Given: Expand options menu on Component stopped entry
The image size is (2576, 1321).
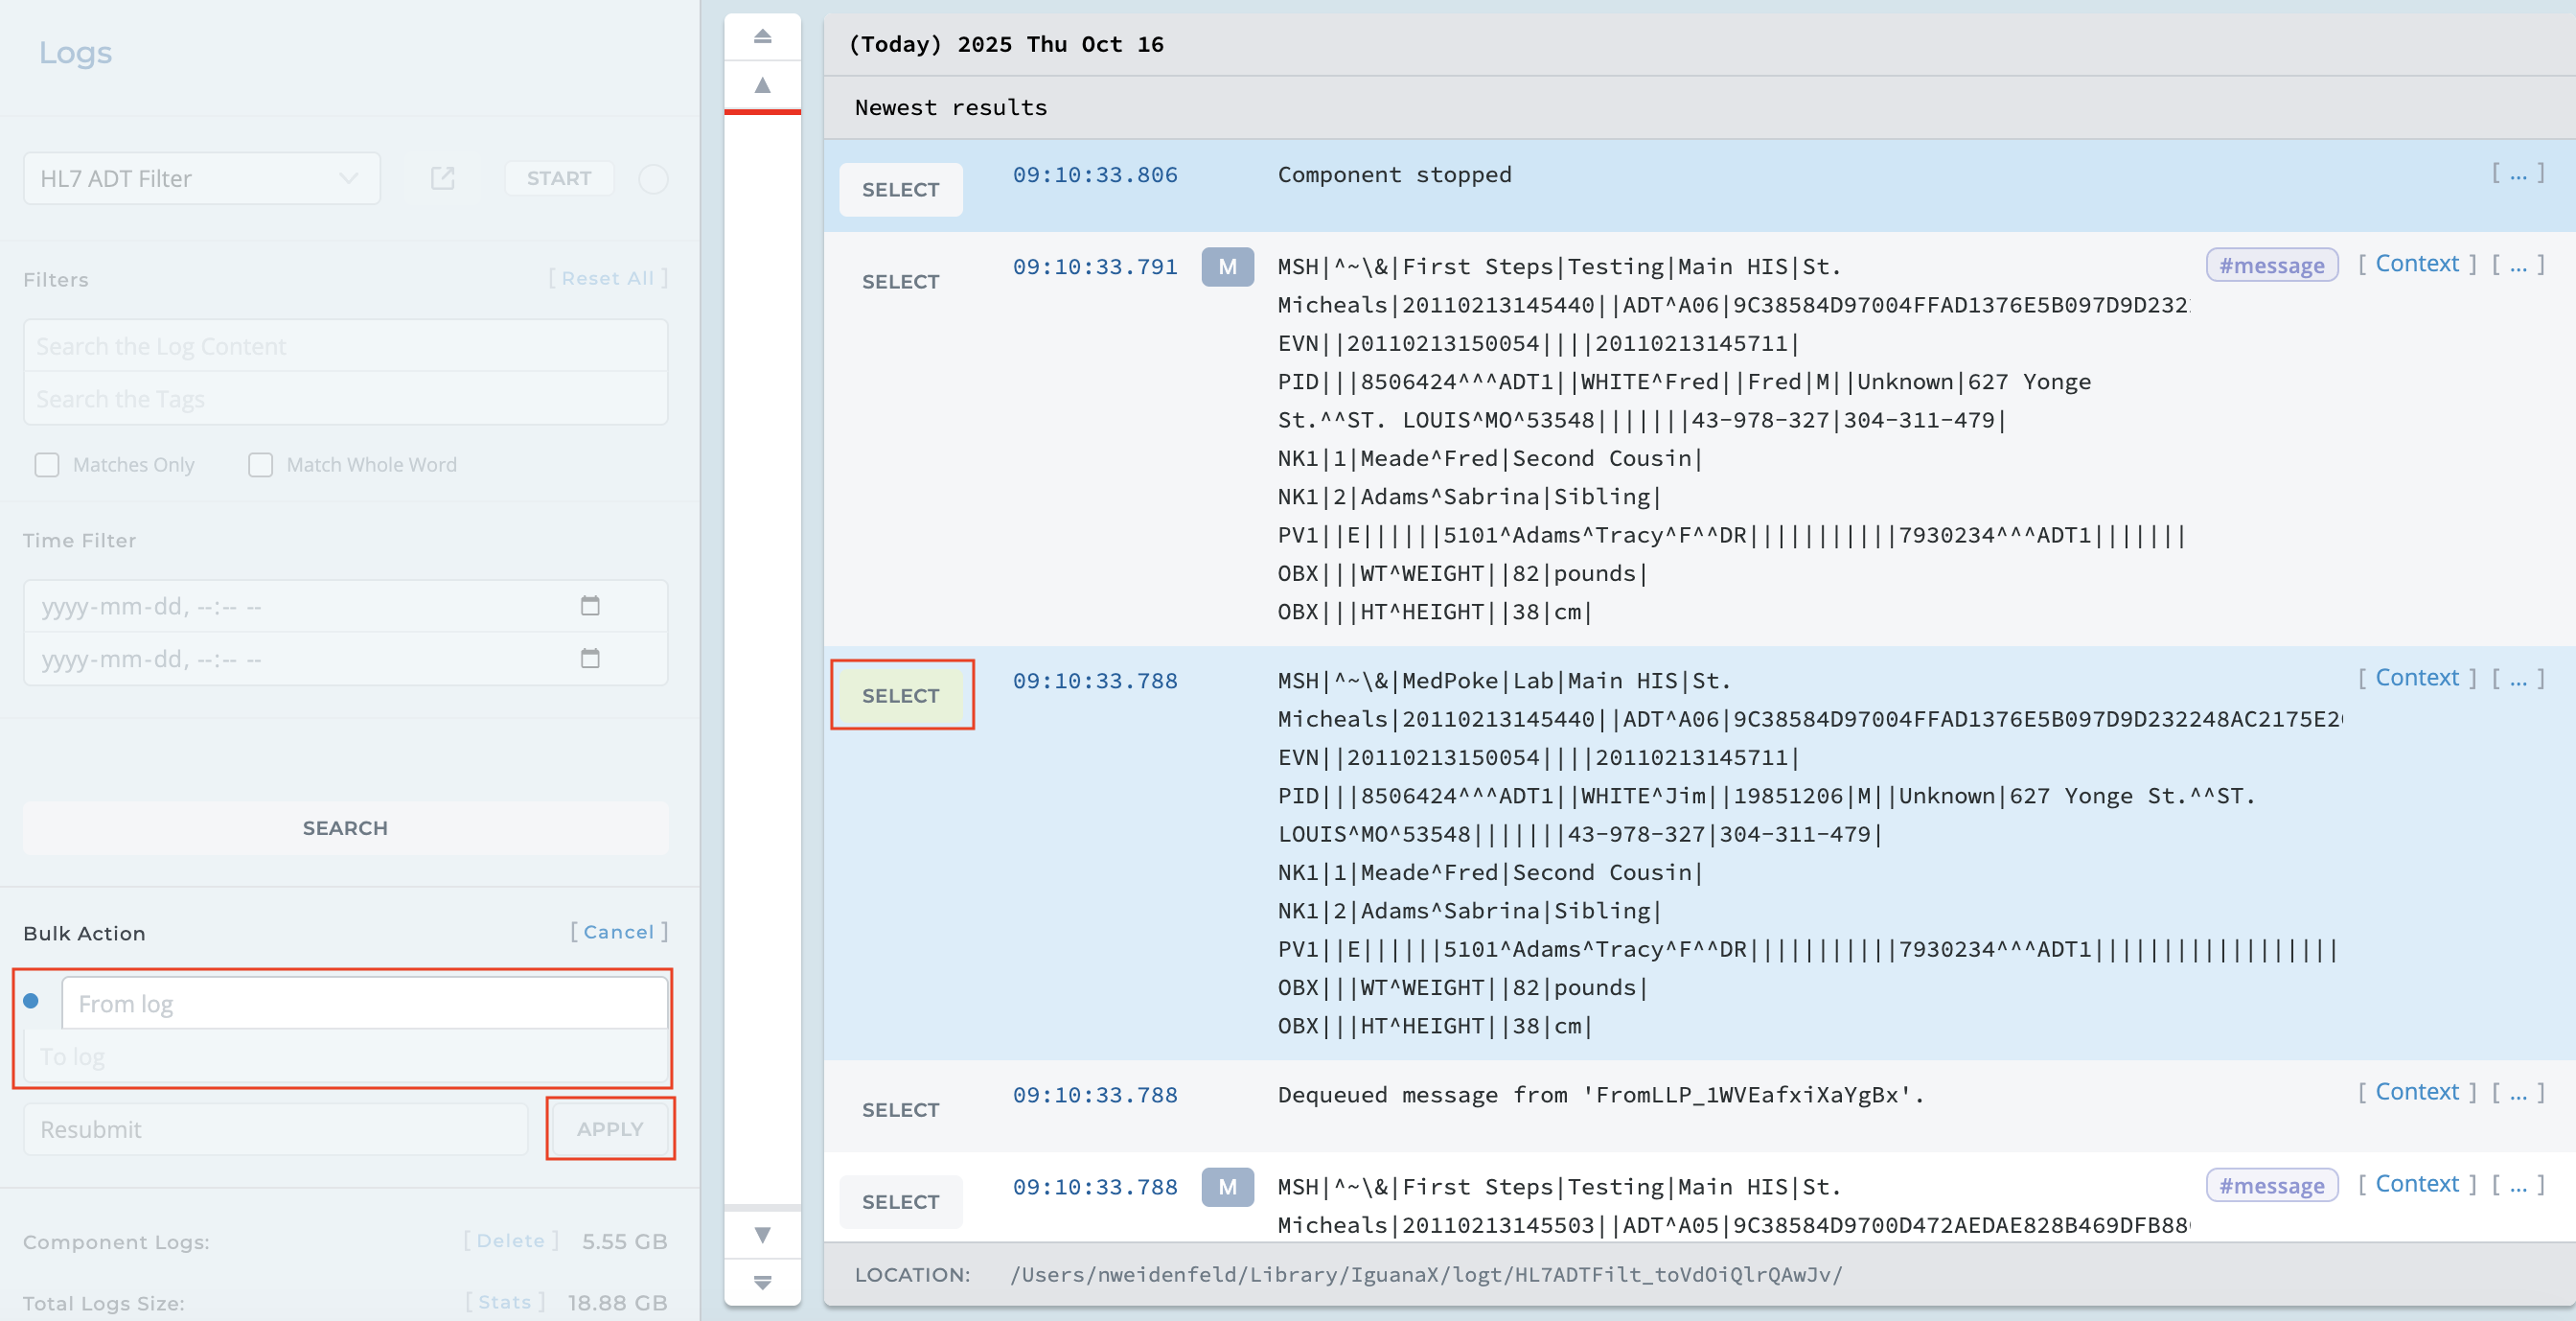Looking at the screenshot, I should (x=2517, y=174).
